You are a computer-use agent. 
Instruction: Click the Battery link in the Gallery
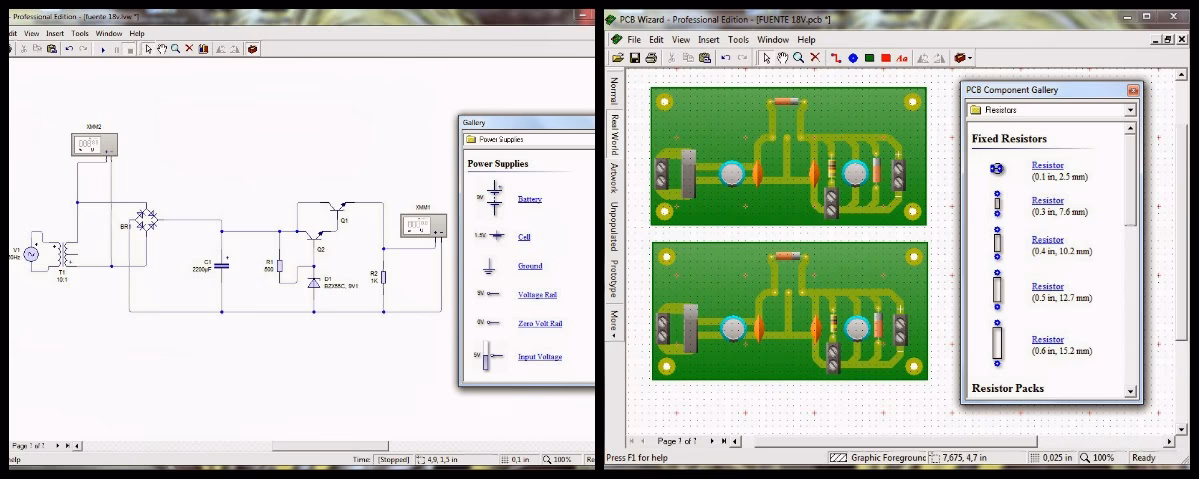pyautogui.click(x=529, y=199)
